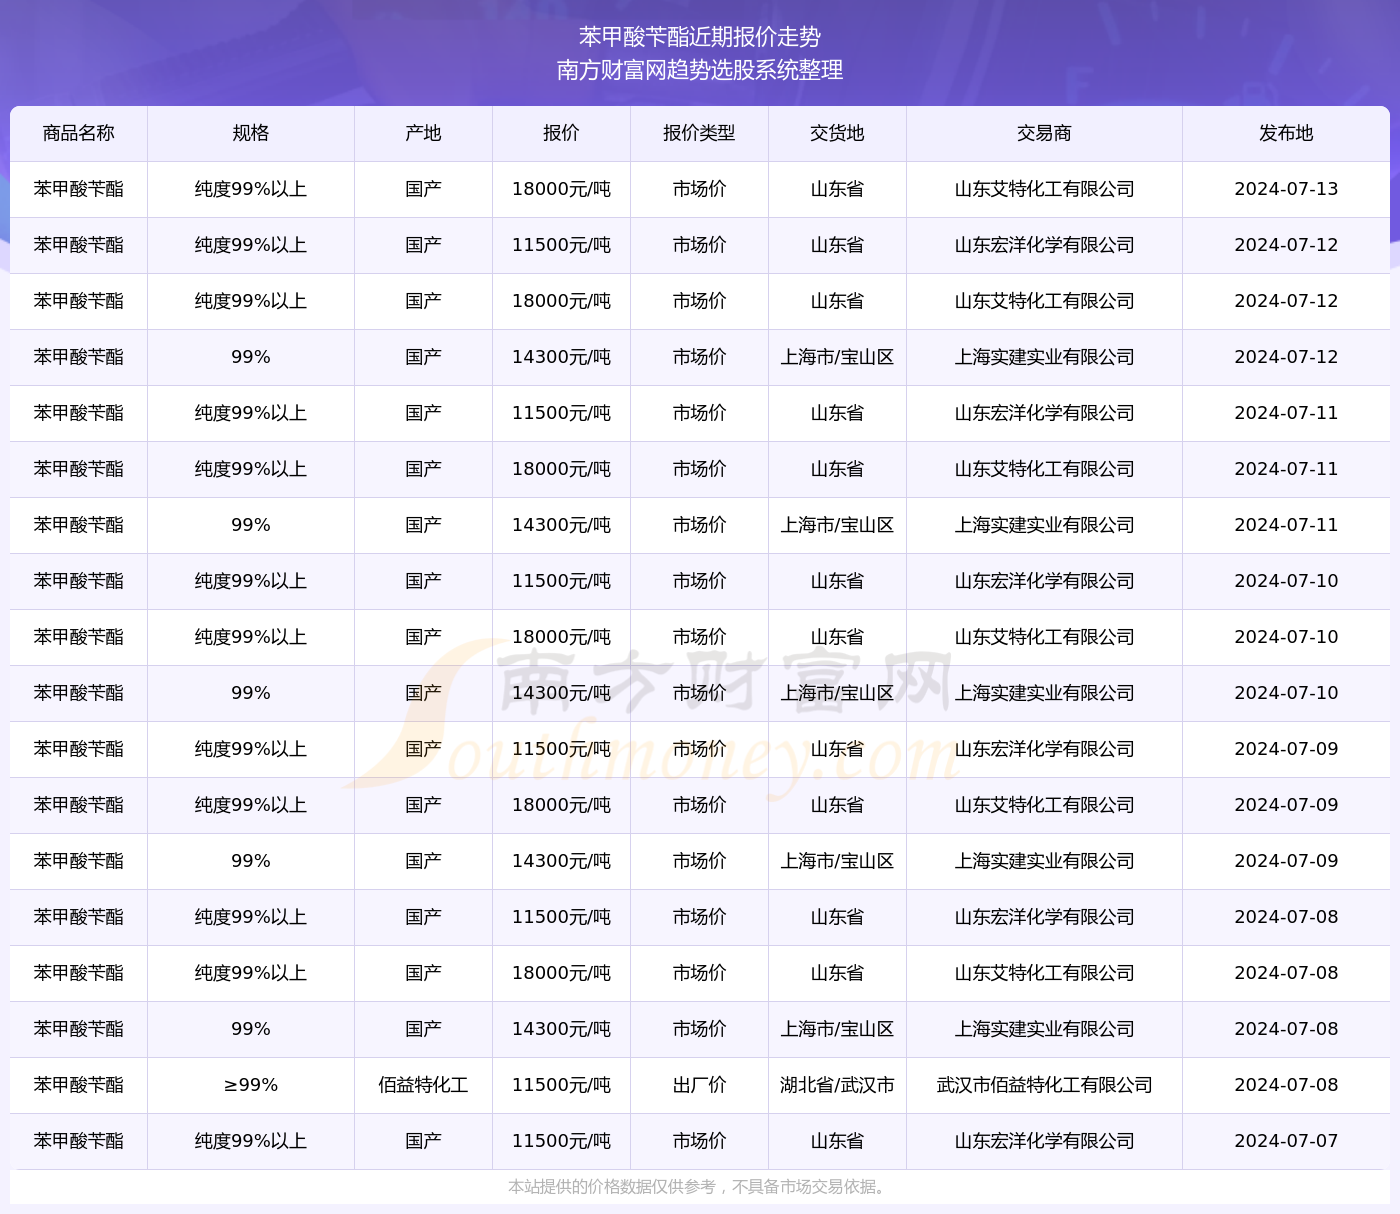Viewport: 1400px width, 1214px height.
Task: Click the subtitle 南方财富网趋势选股系统整理
Action: pyautogui.click(x=700, y=70)
